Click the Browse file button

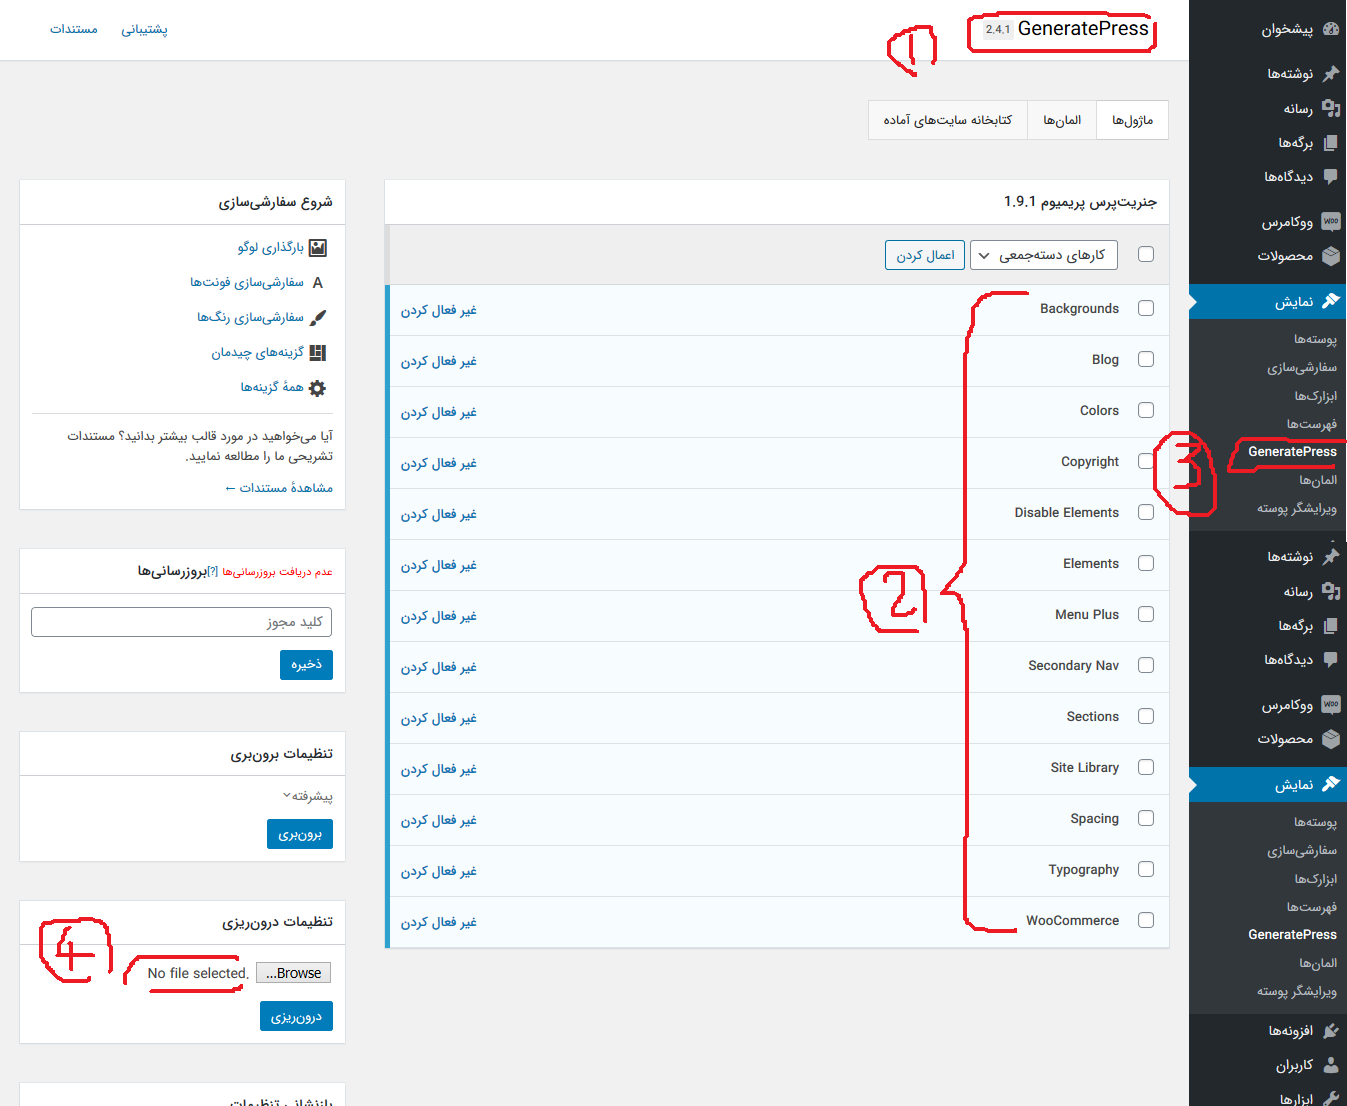293,973
